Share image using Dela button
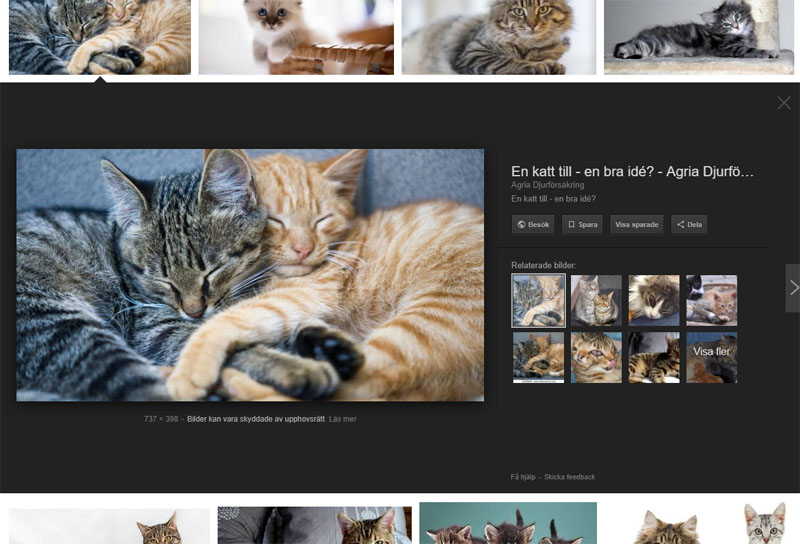Image resolution: width=800 pixels, height=544 pixels. coord(689,225)
